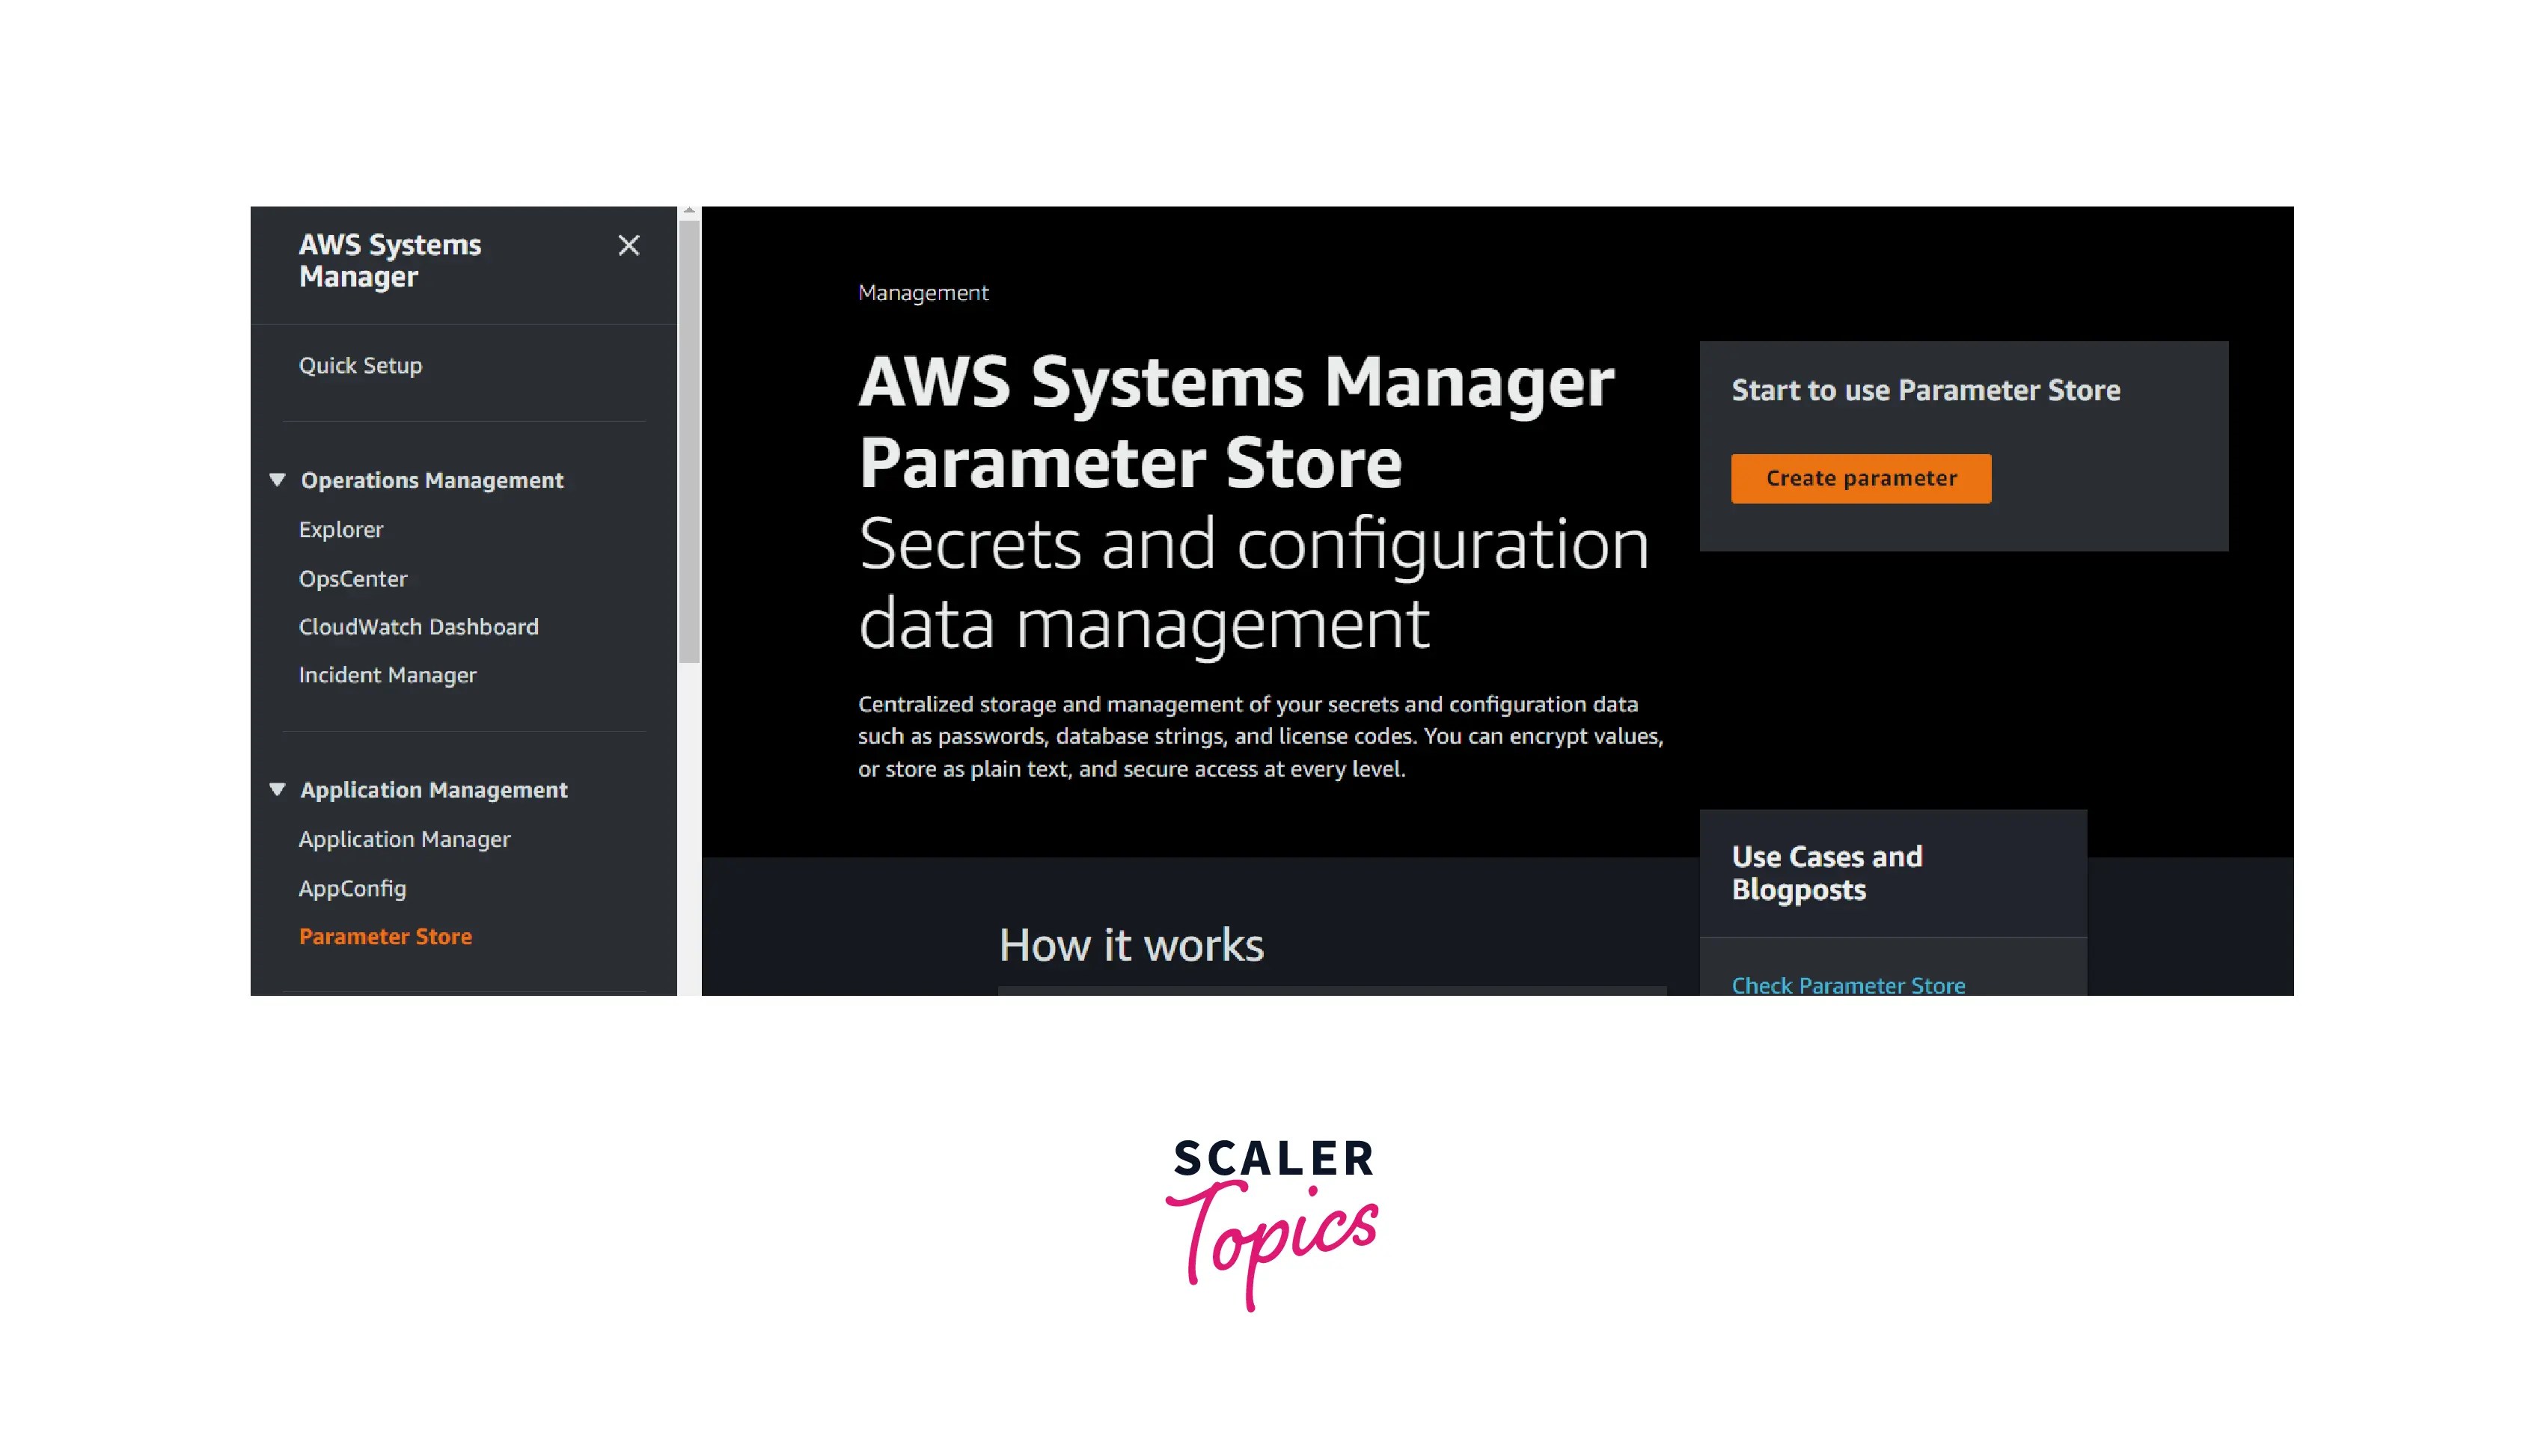Collapse the Application Management section
The width and height of the screenshot is (2544, 1456).
click(x=278, y=789)
